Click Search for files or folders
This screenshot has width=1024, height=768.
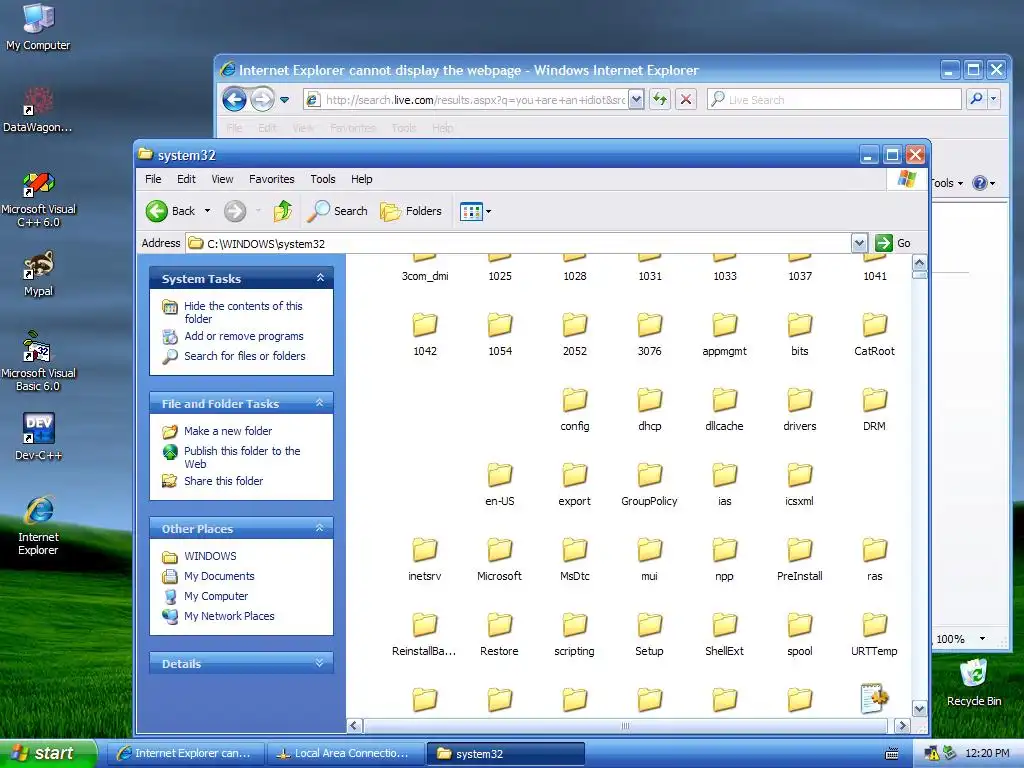point(245,356)
